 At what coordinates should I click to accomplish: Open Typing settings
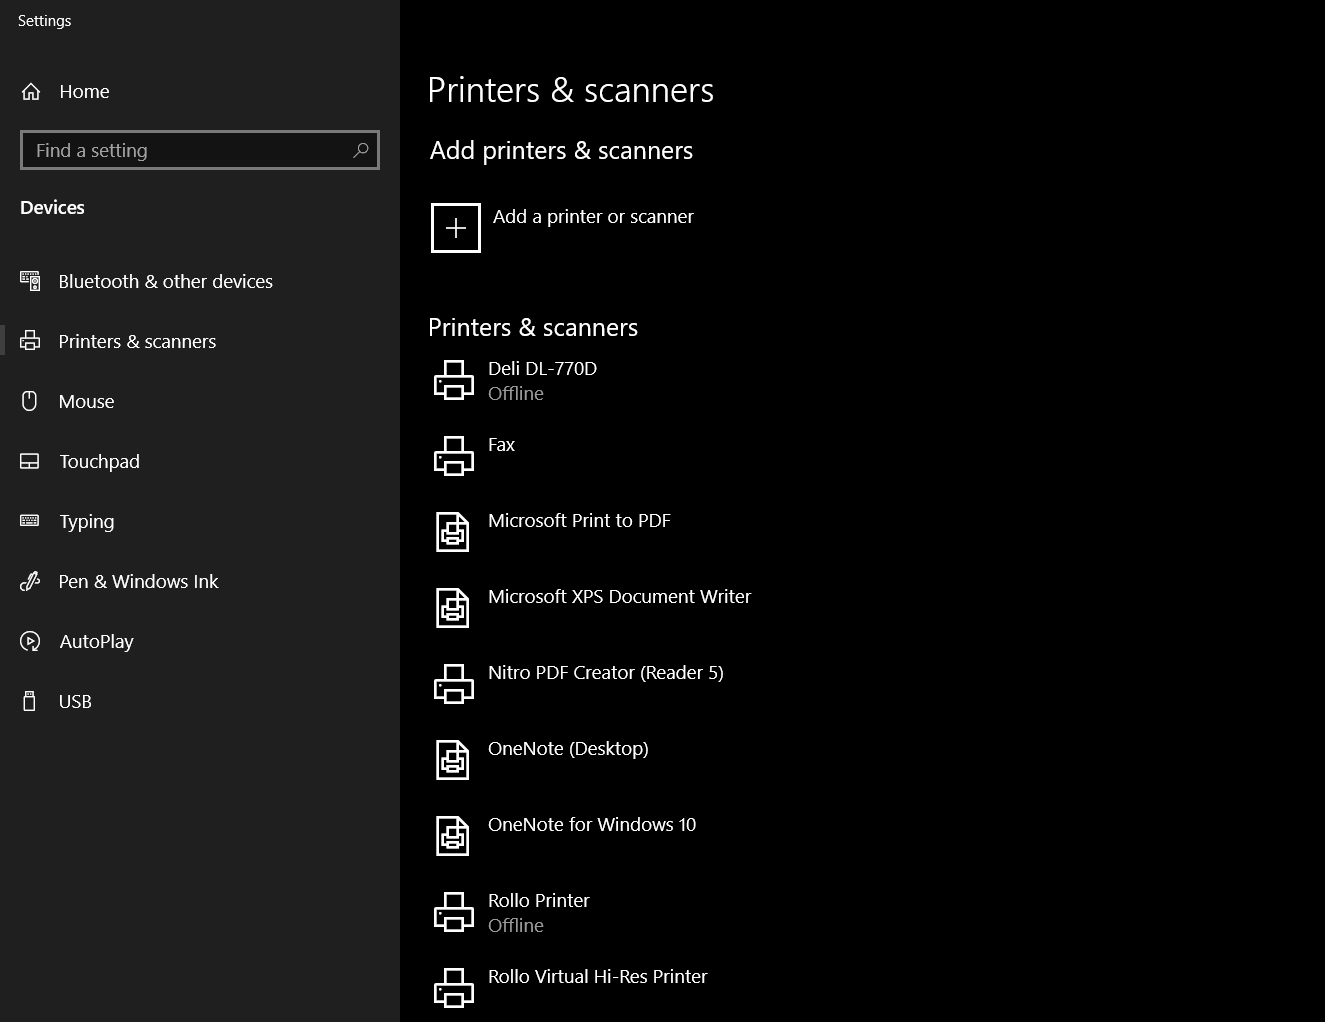(x=86, y=522)
